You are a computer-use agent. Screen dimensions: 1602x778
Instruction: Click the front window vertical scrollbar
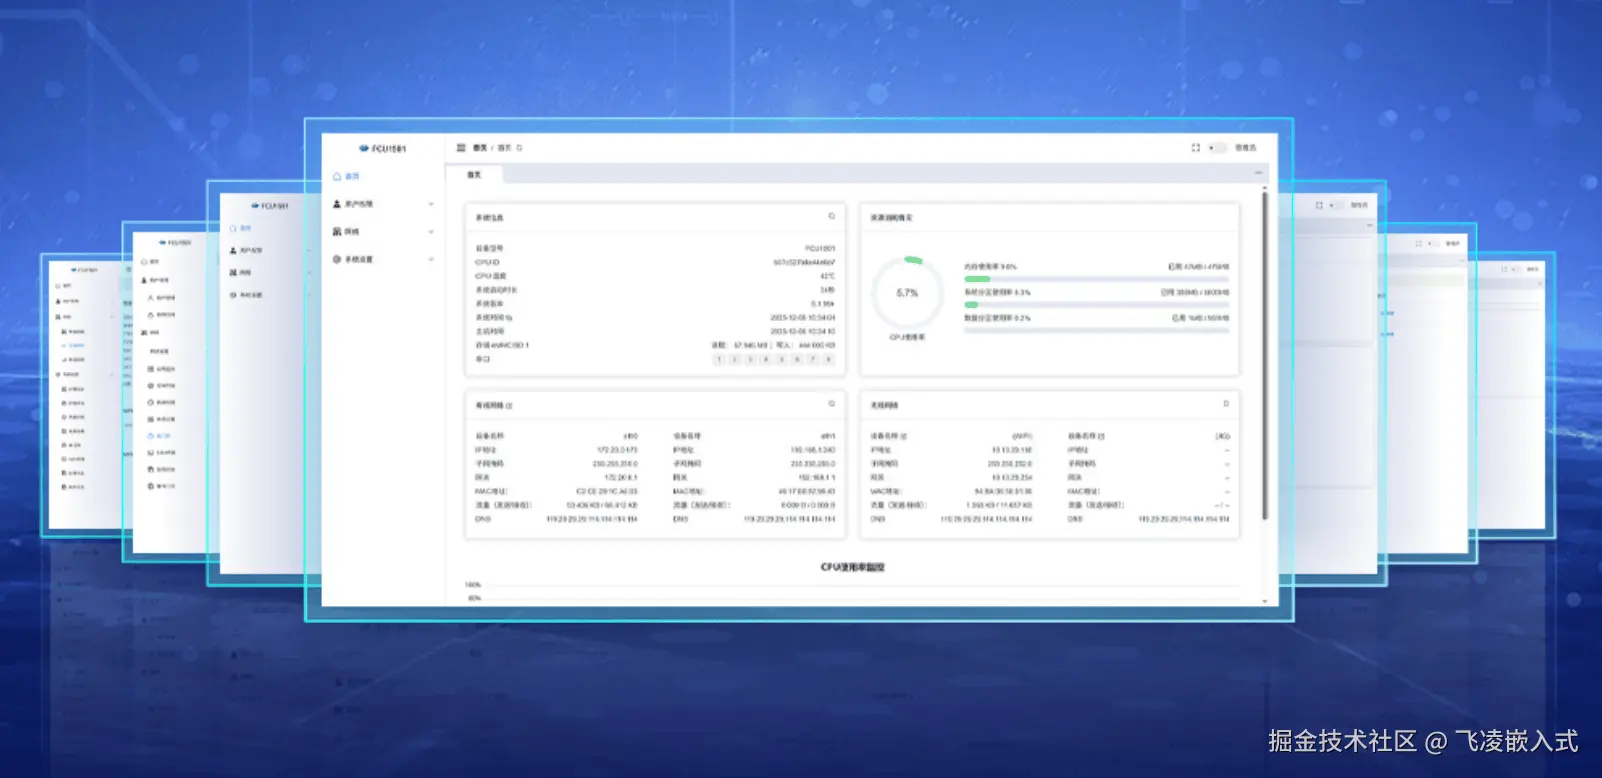click(x=1265, y=355)
